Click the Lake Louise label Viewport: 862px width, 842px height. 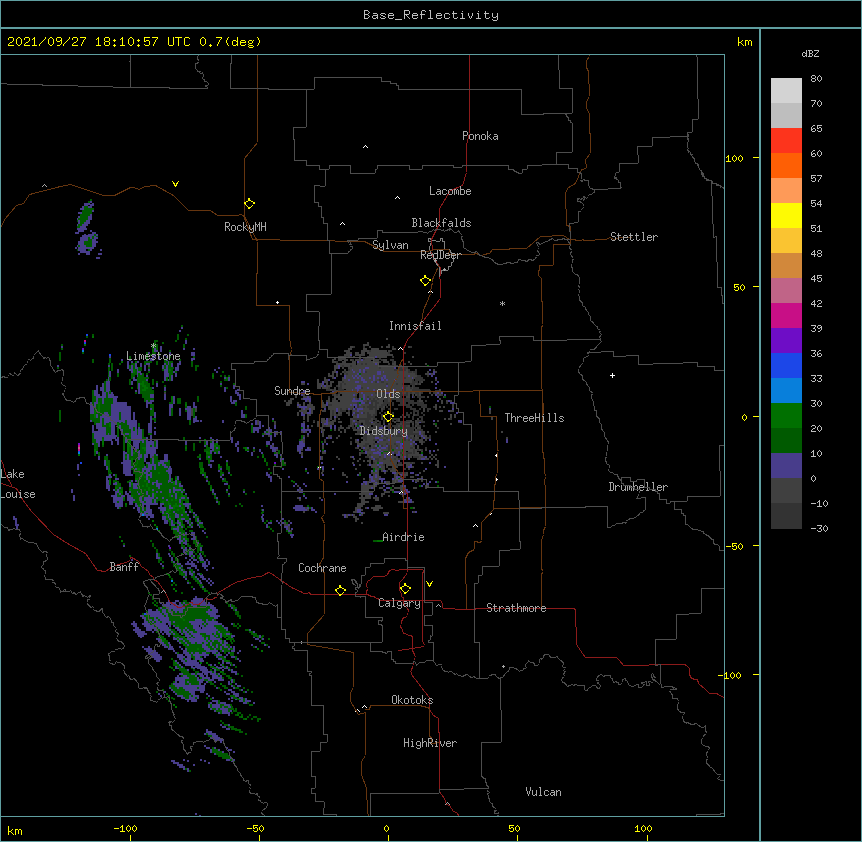click(x=18, y=484)
